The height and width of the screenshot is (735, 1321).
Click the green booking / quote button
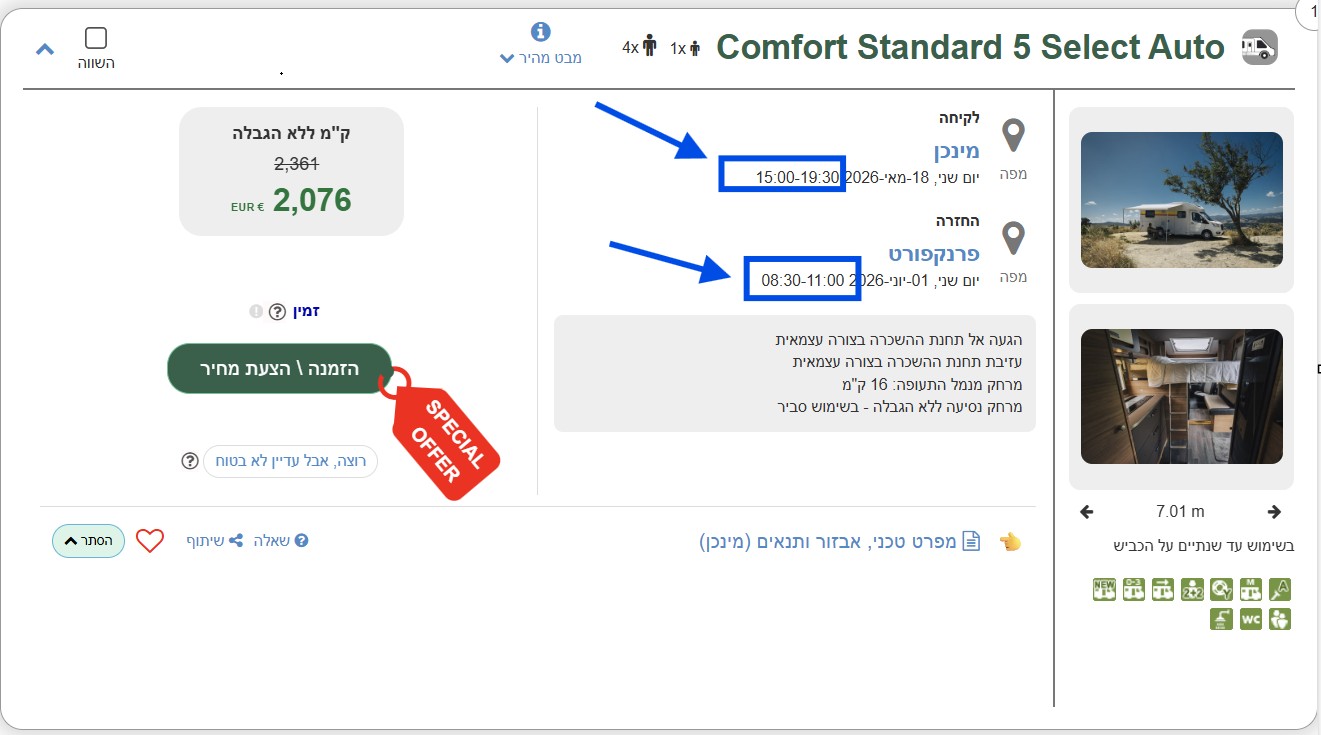coord(279,369)
